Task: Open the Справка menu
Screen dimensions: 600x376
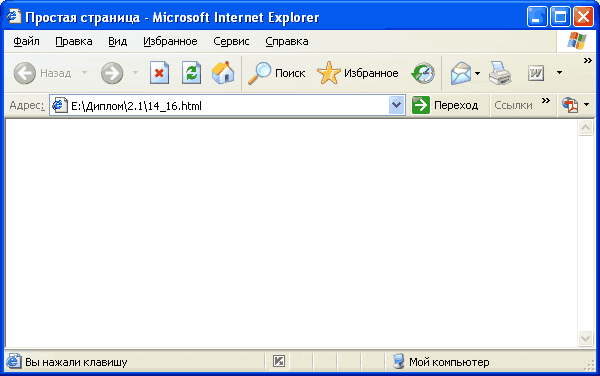Action: tap(287, 41)
